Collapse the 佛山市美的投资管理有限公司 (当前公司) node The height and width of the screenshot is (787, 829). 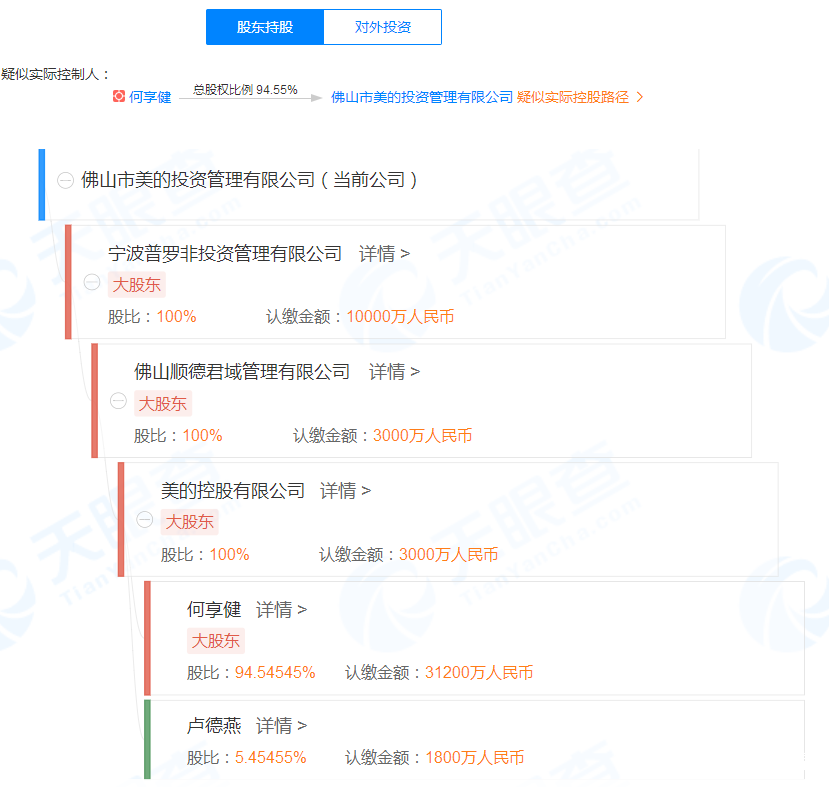tap(65, 180)
